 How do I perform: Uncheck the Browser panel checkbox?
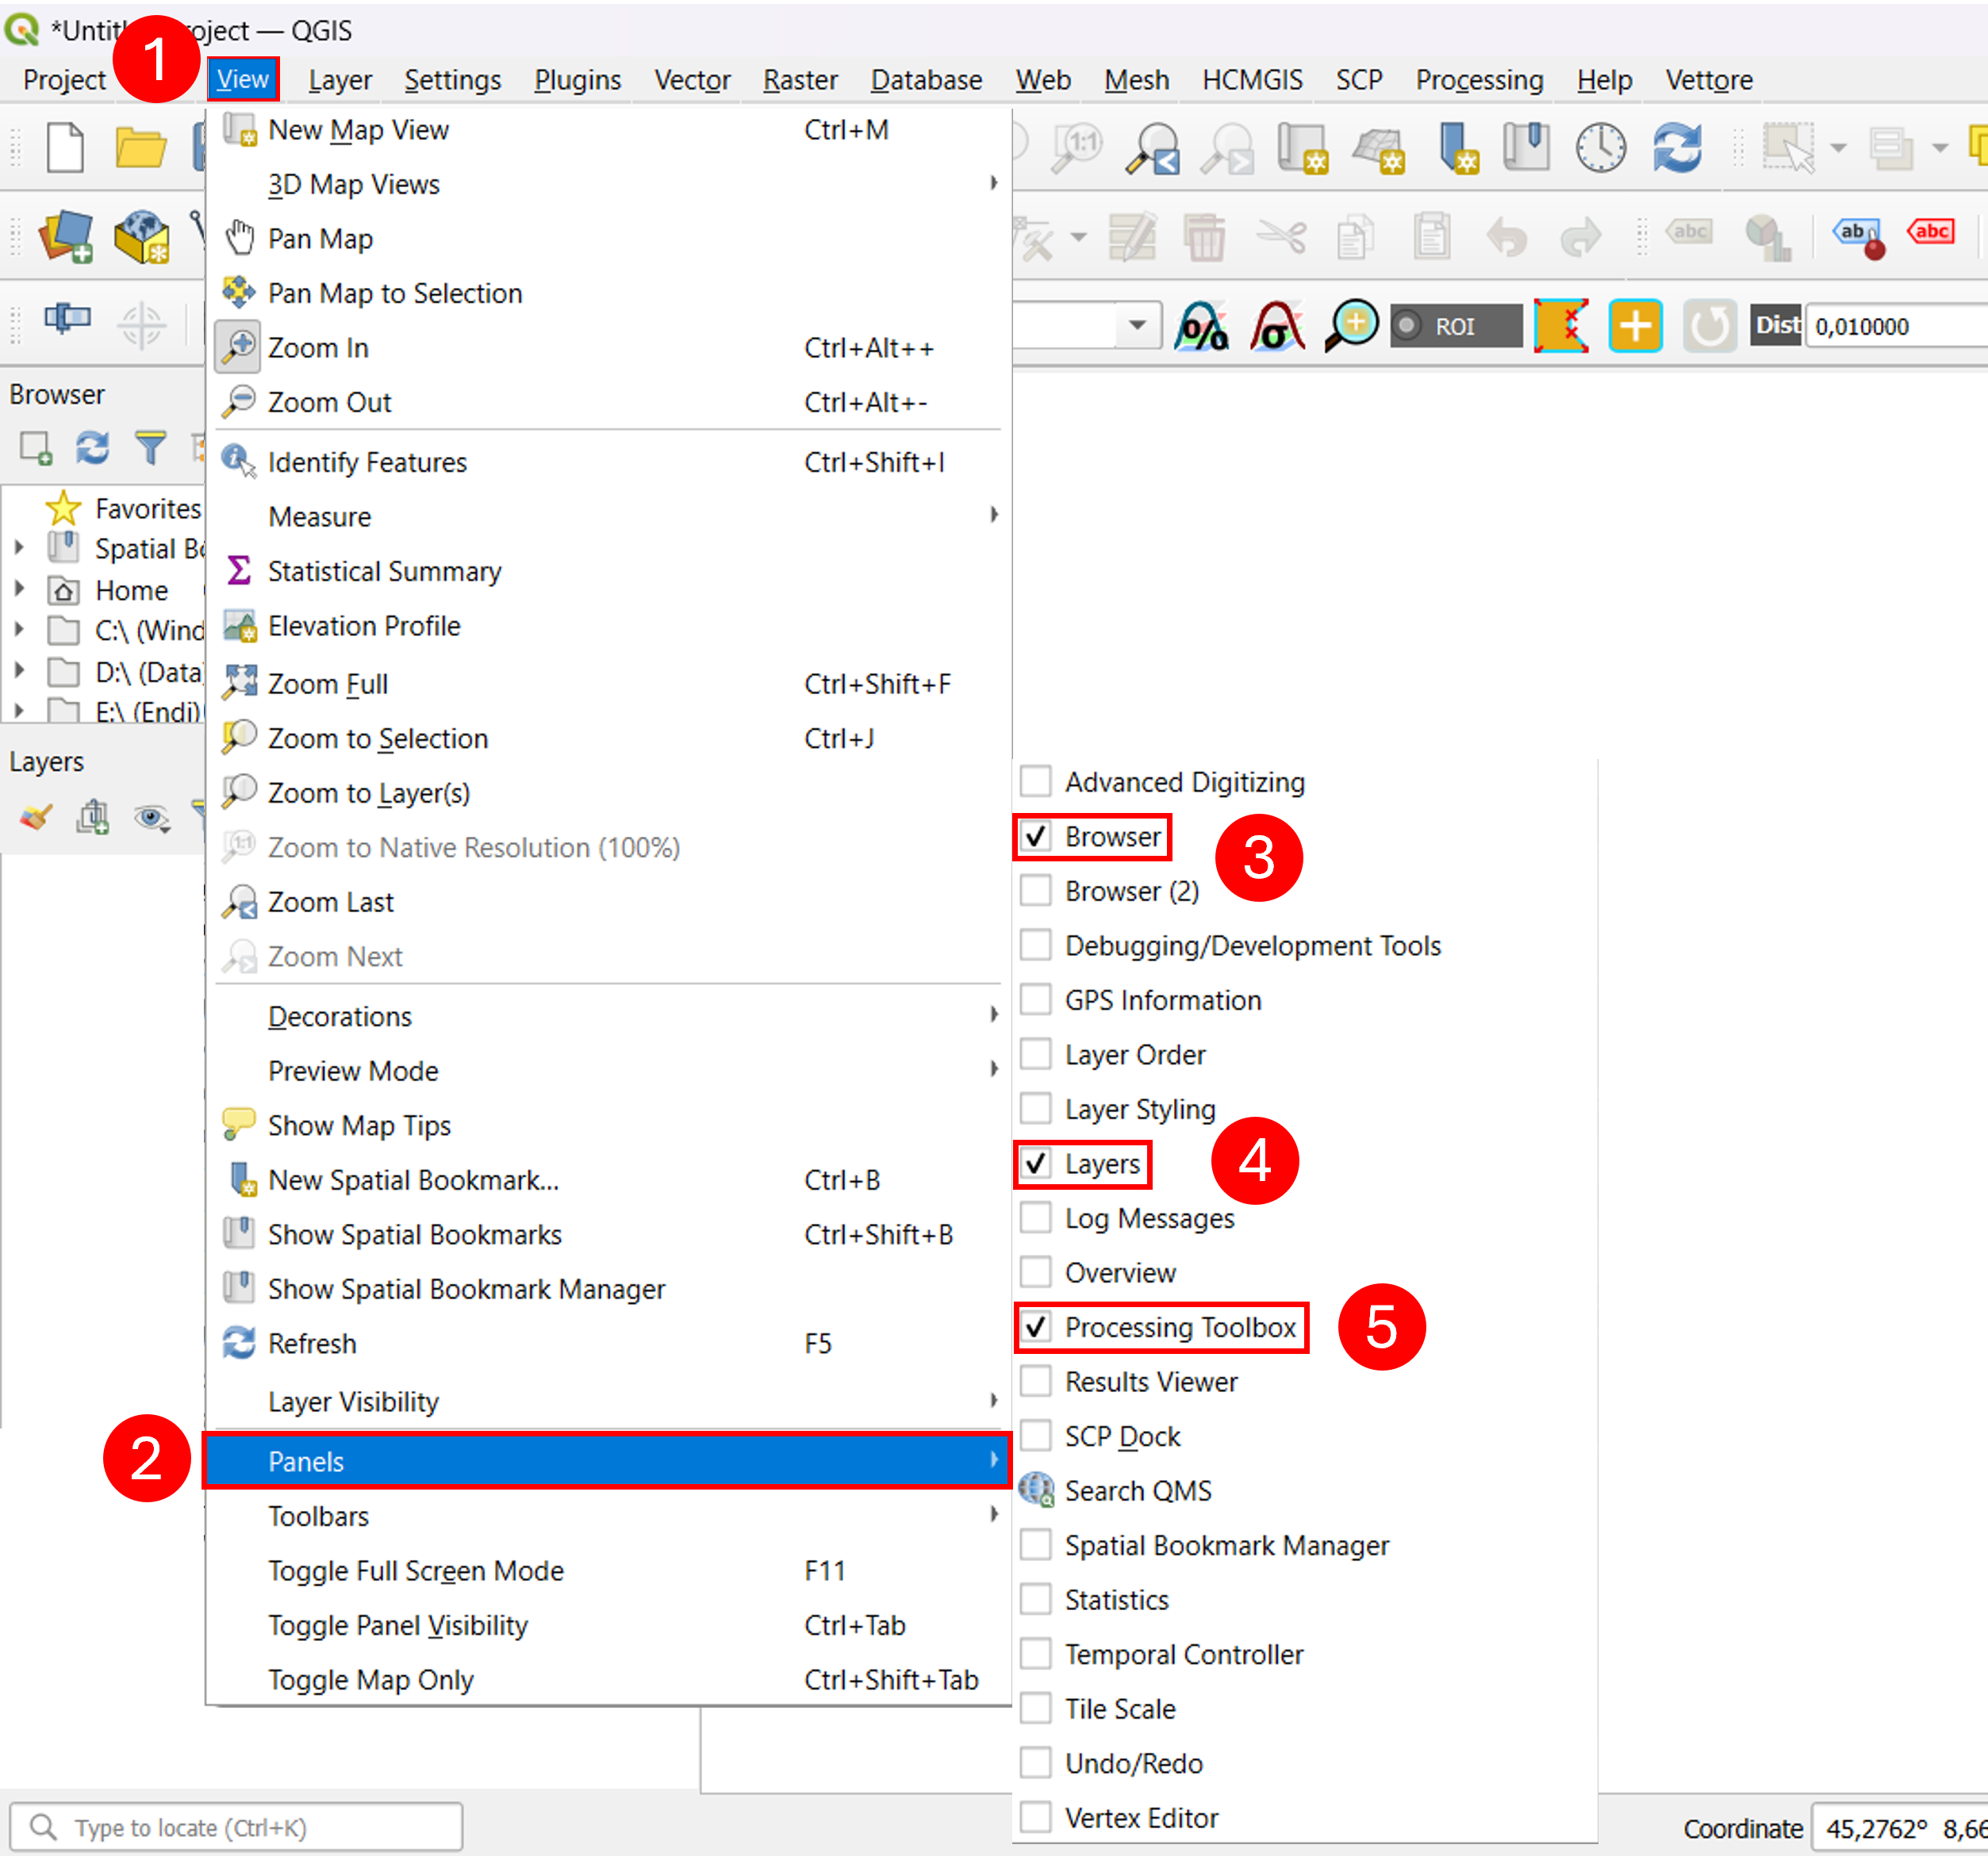coord(1036,836)
